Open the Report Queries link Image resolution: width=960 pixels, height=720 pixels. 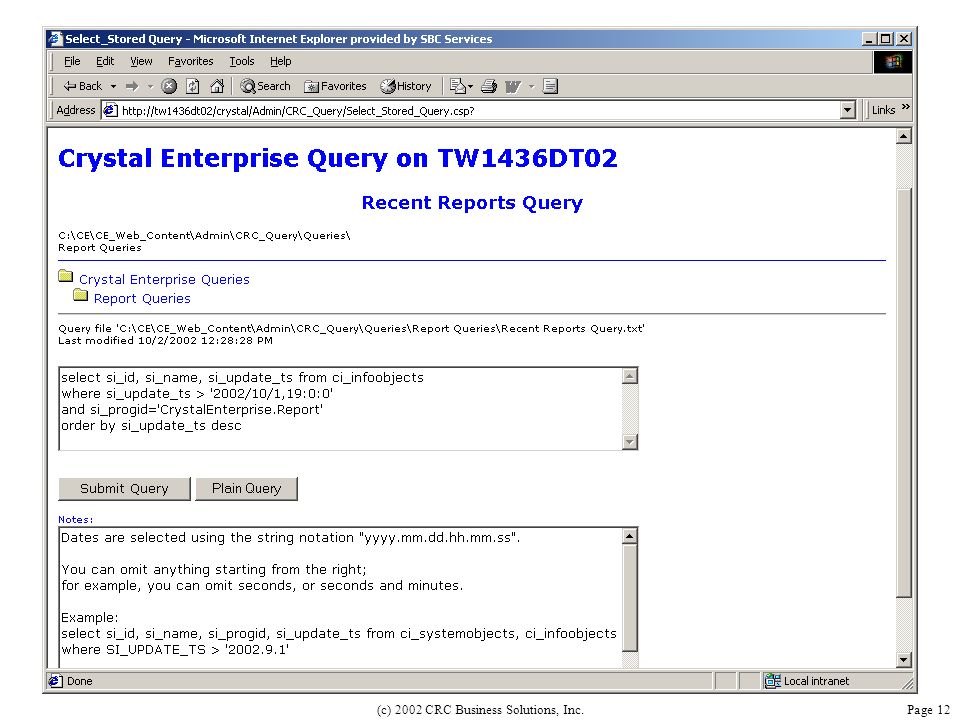[142, 299]
